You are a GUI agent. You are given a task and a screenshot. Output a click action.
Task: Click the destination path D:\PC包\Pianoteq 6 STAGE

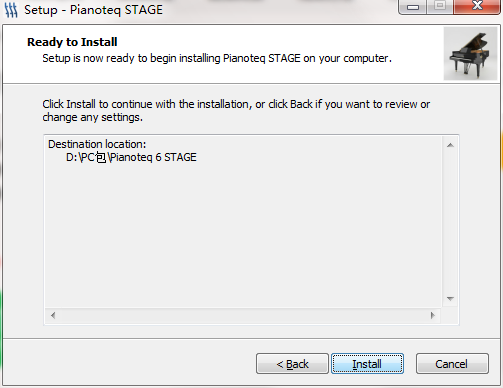tap(131, 157)
